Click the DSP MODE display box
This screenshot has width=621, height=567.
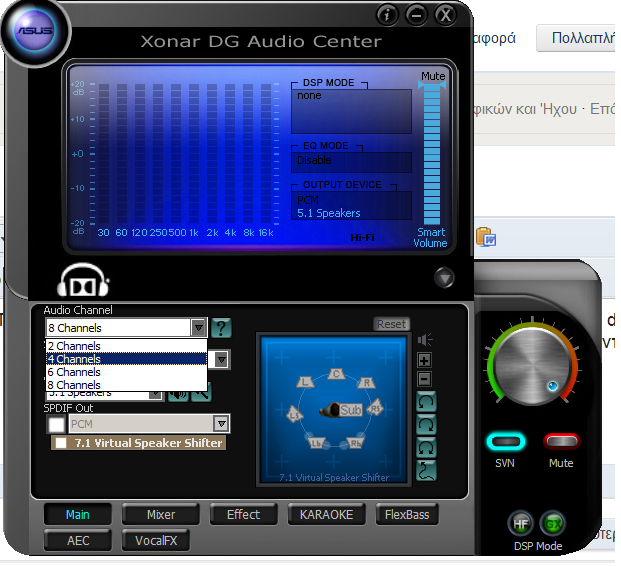[x=351, y=111]
